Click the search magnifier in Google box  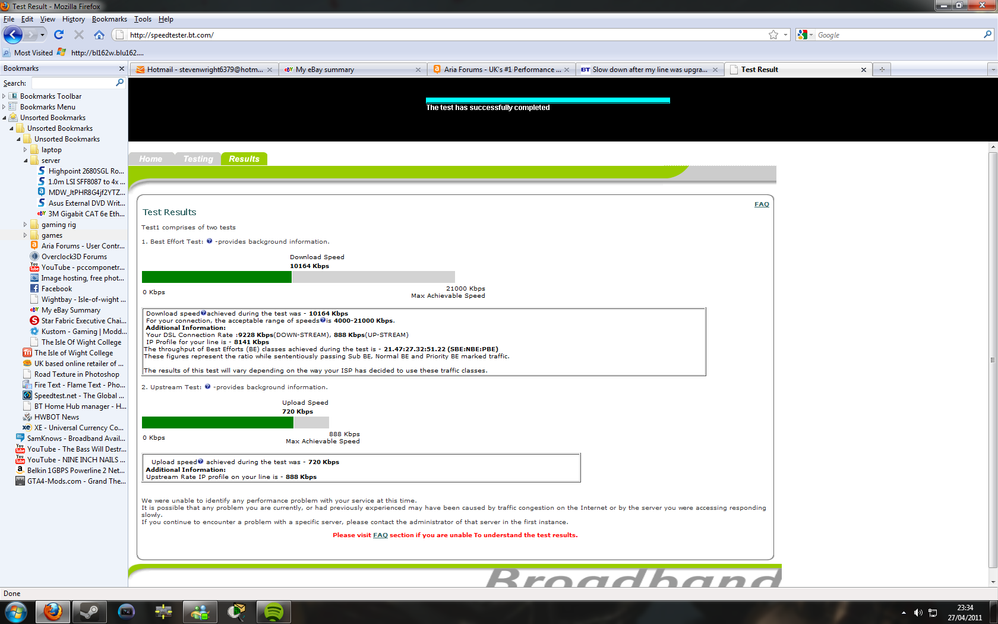click(x=987, y=35)
